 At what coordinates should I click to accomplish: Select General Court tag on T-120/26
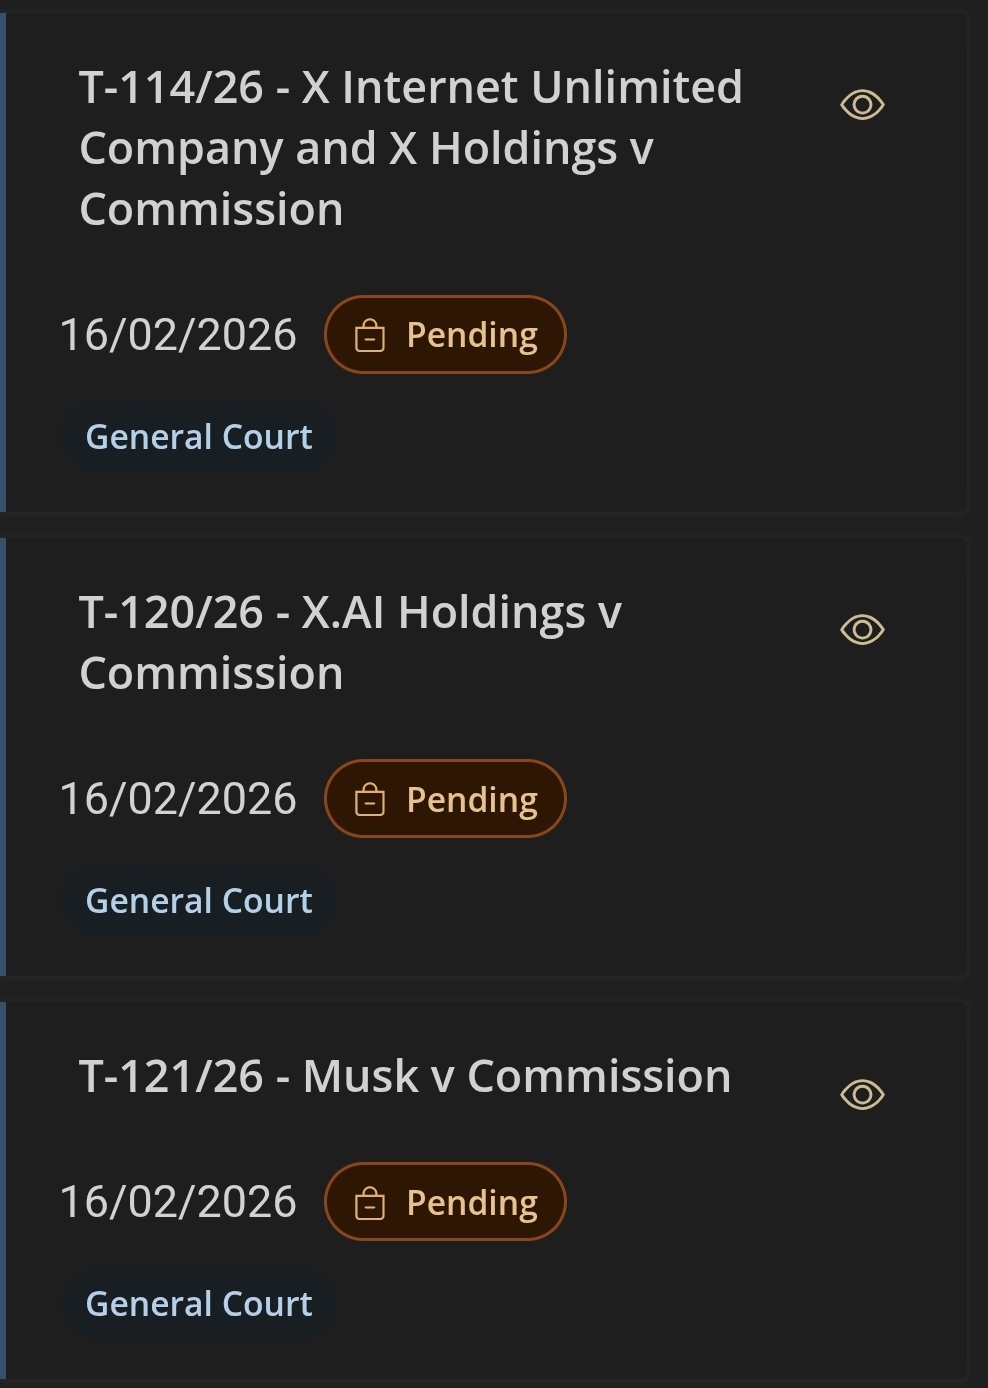click(x=199, y=901)
